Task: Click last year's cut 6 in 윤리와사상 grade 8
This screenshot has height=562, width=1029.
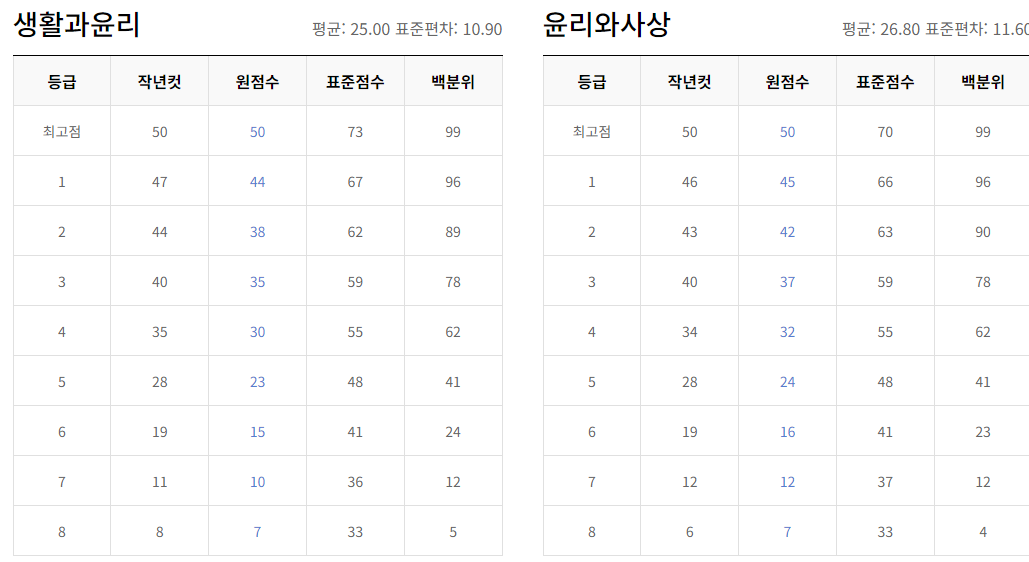Action: click(689, 531)
